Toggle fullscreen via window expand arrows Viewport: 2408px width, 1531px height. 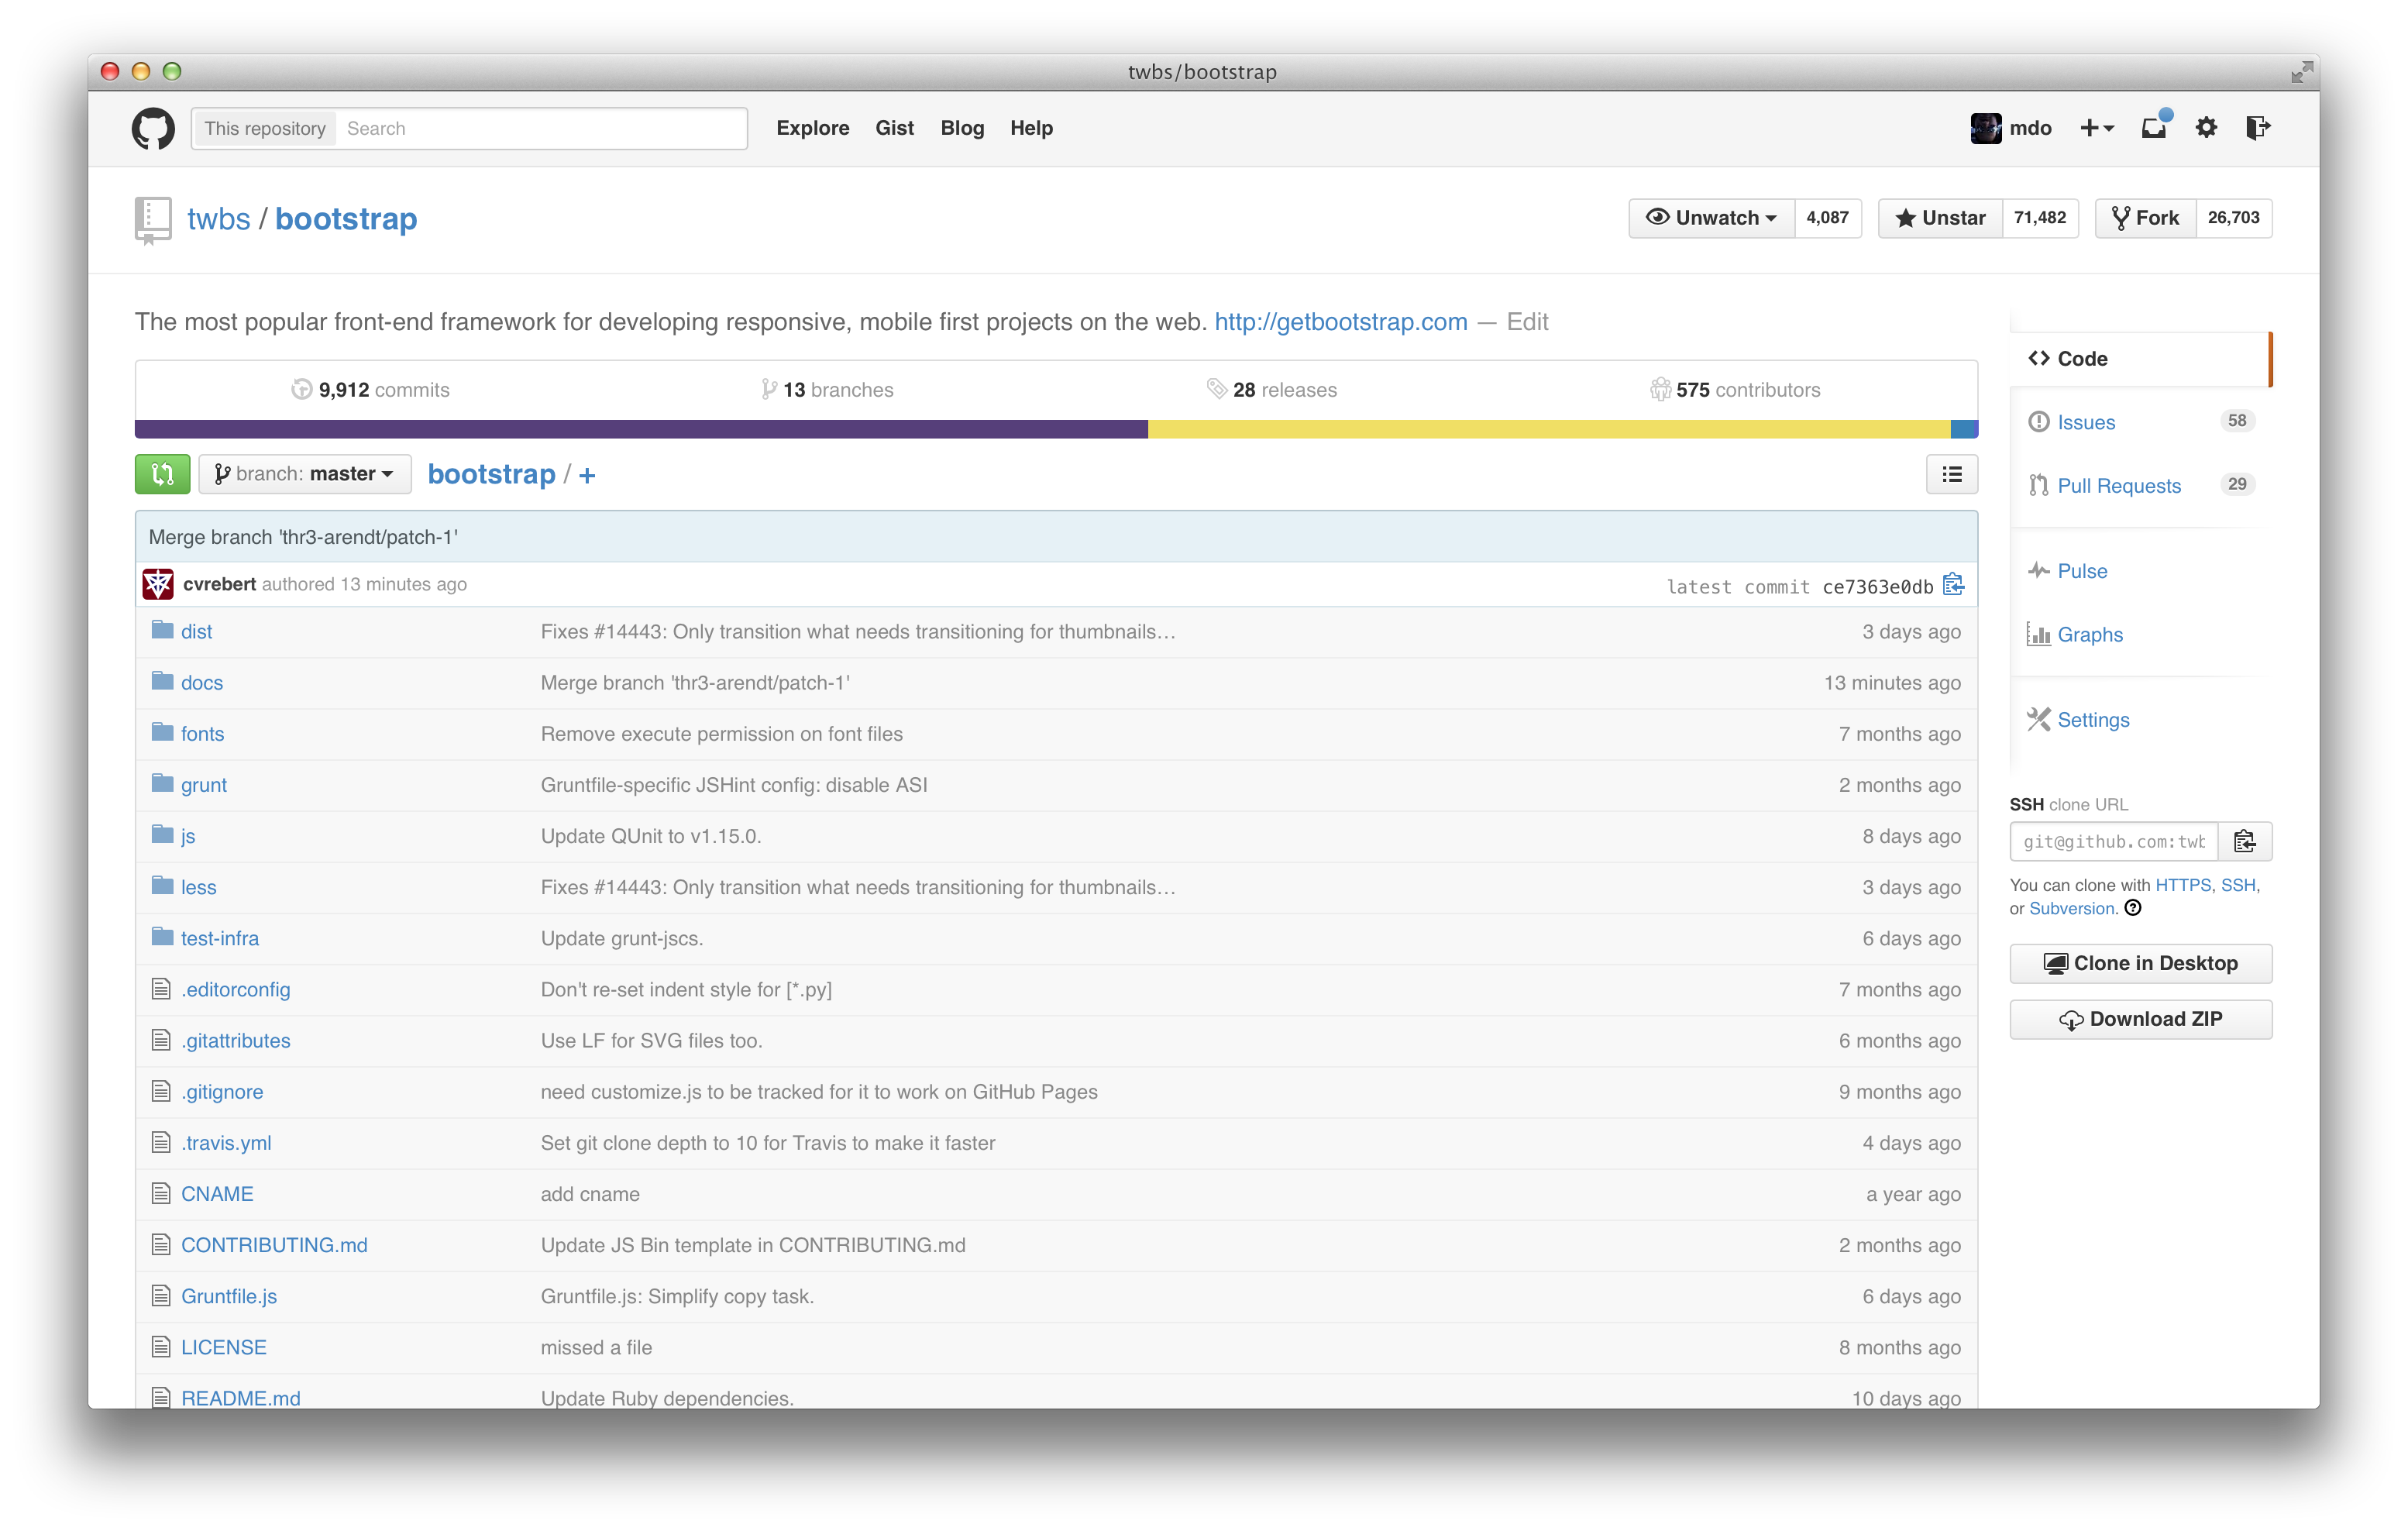(x=2302, y=71)
